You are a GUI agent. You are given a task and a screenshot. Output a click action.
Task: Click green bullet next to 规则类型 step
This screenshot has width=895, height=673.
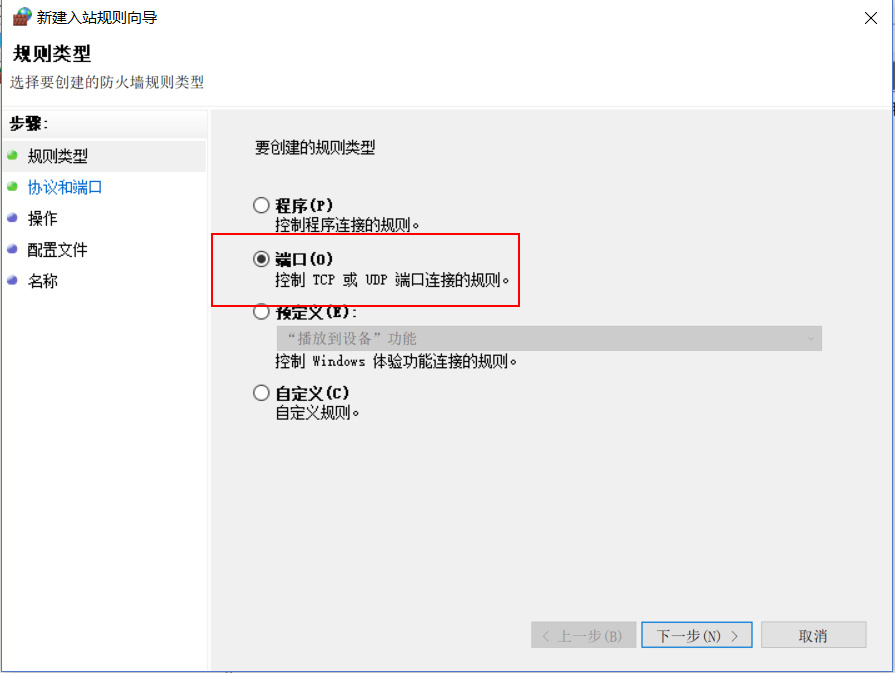point(13,155)
